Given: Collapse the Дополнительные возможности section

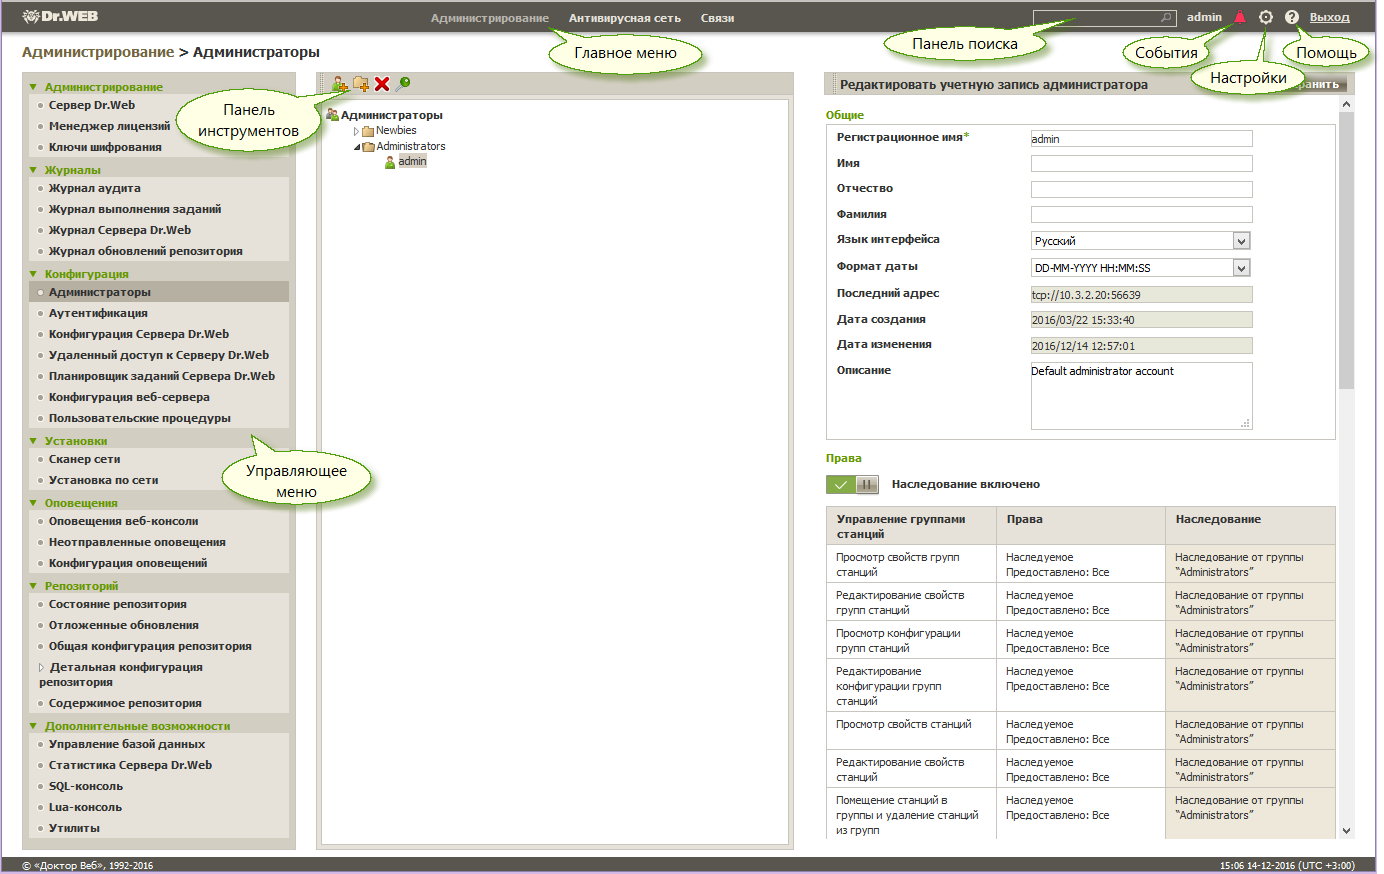Looking at the screenshot, I should tap(33, 726).
